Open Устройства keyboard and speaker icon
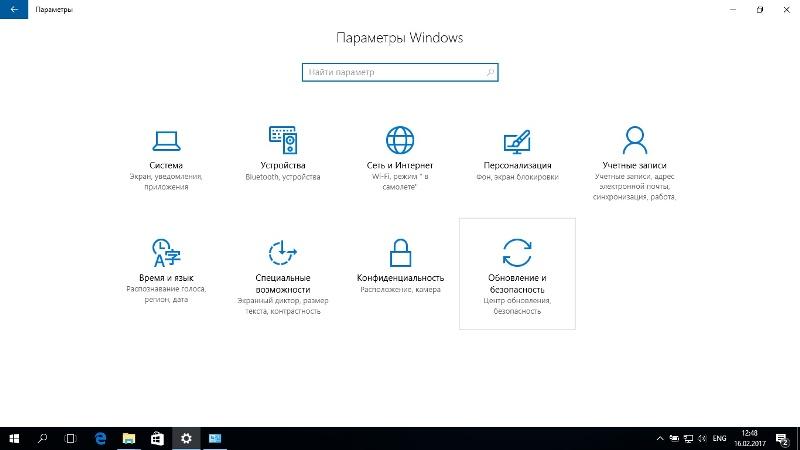The height and width of the screenshot is (450, 800). 283,140
